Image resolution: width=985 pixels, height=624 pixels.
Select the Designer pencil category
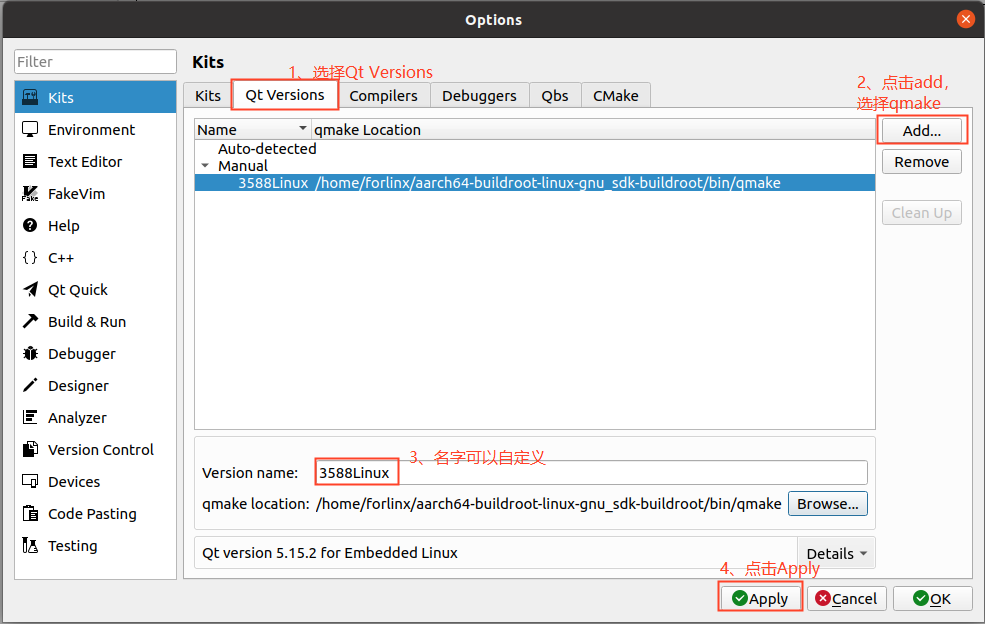30,386
